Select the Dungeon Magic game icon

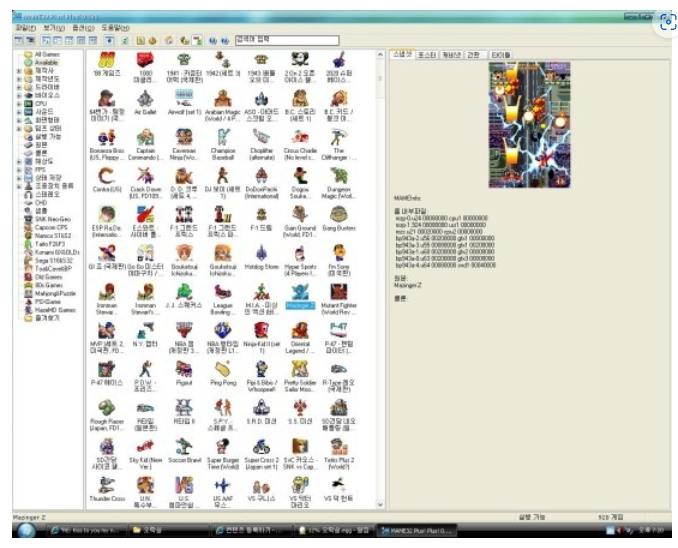[339, 183]
